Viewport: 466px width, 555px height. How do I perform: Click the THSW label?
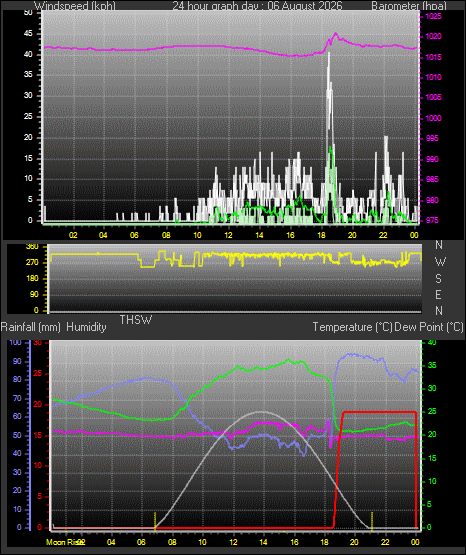pyautogui.click(x=136, y=320)
